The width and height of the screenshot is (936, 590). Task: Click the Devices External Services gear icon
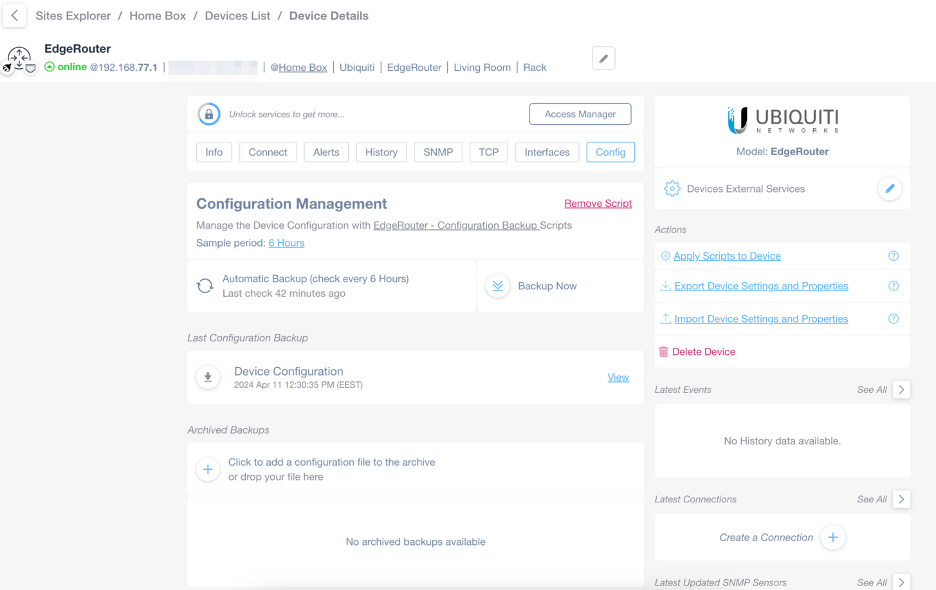click(672, 189)
